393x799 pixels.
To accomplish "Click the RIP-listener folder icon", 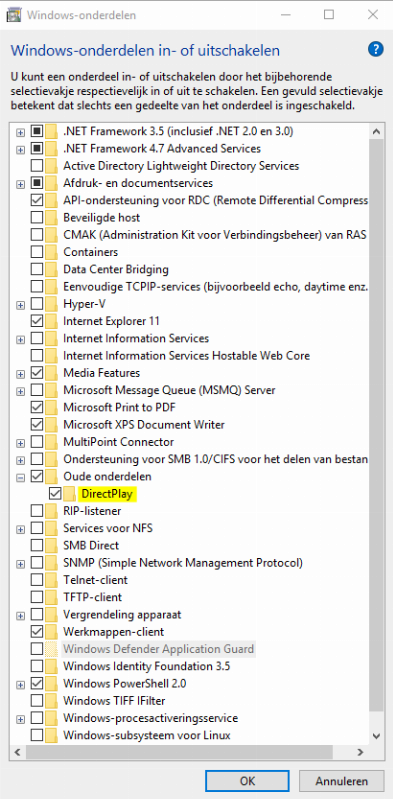I will [x=51, y=511].
